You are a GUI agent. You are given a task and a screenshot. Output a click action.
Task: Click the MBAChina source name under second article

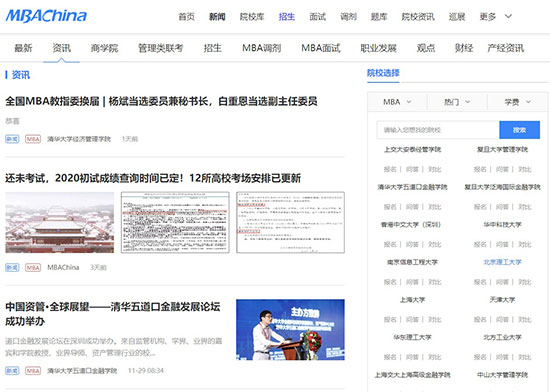(63, 268)
